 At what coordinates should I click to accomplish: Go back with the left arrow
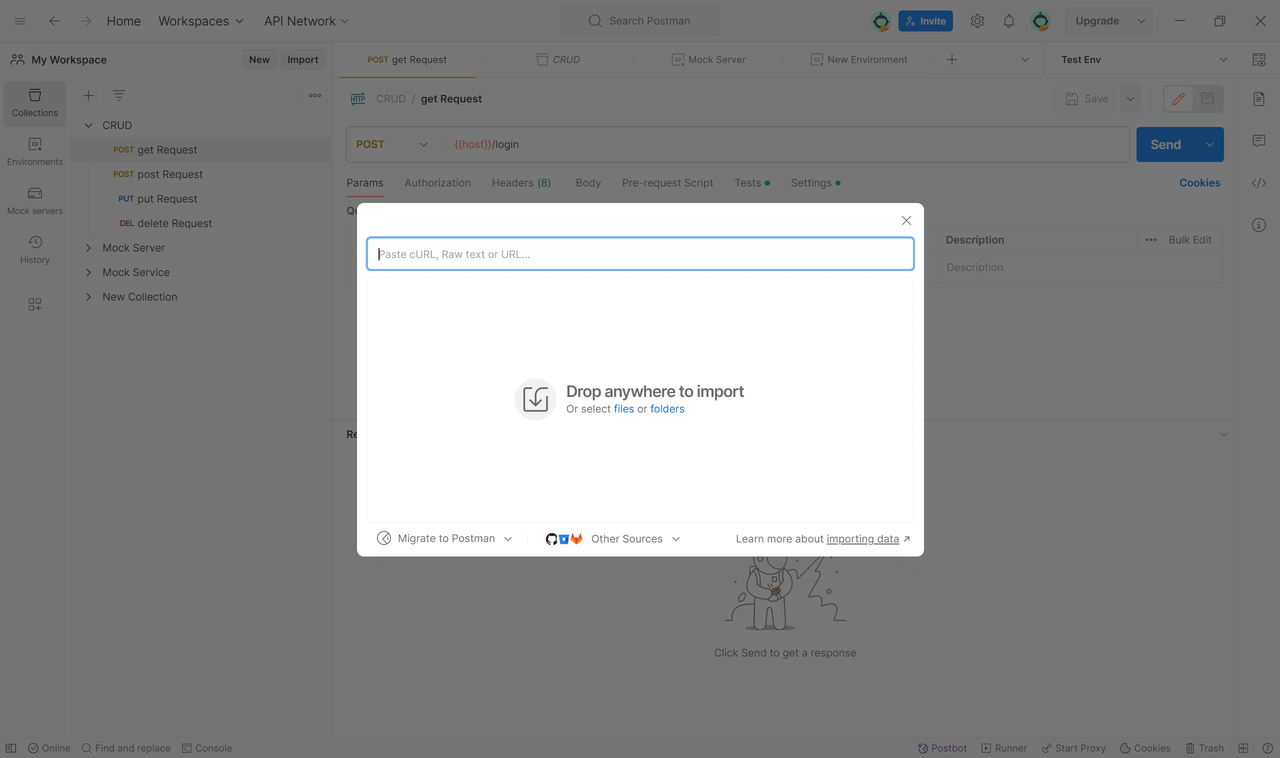click(54, 21)
